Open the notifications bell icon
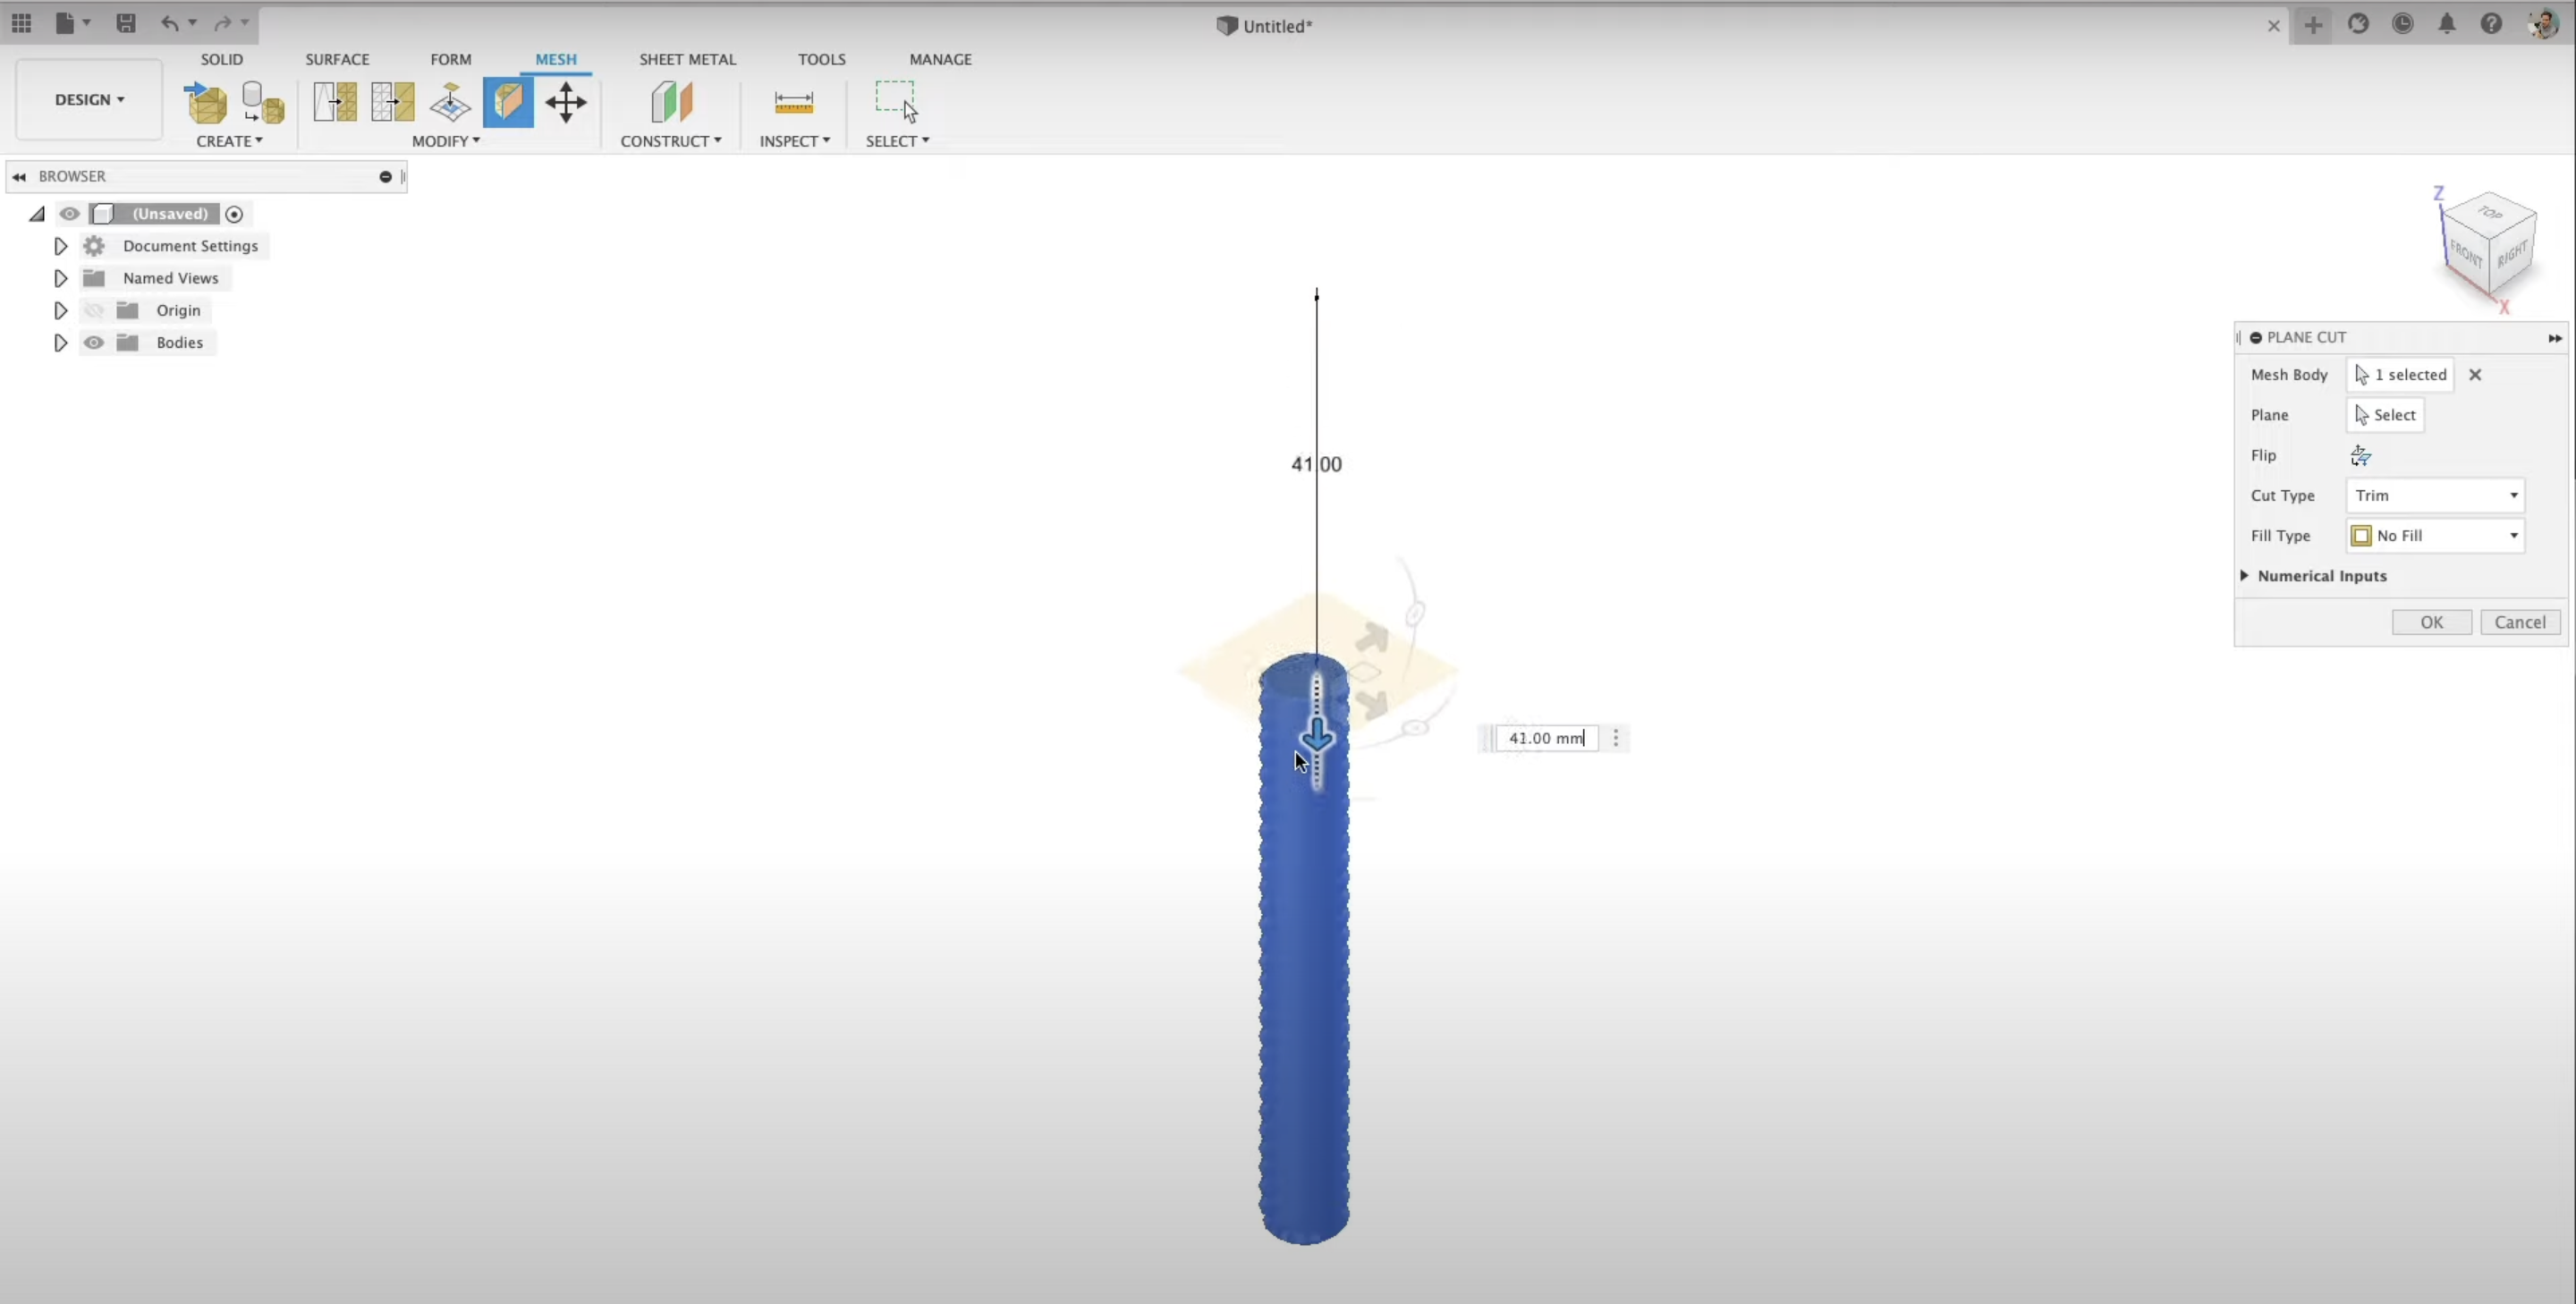 pos(2446,24)
